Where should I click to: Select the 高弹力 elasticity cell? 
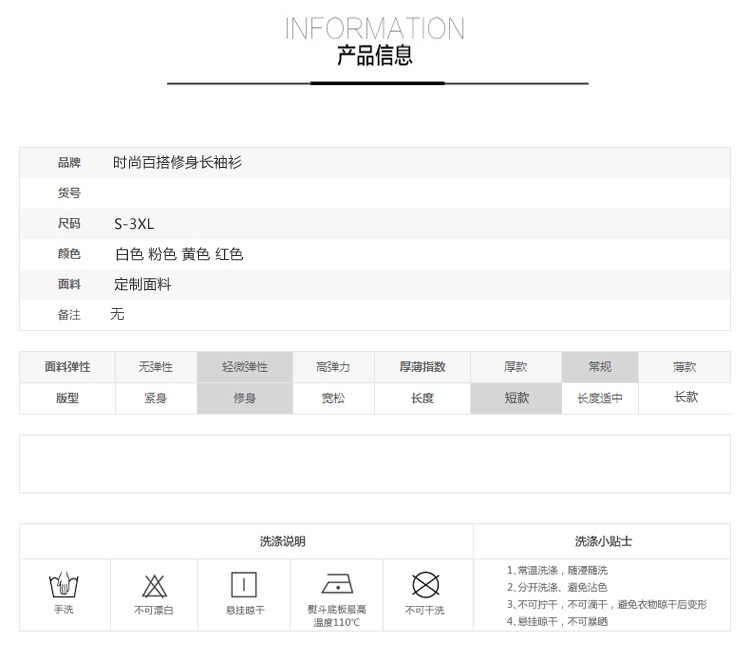click(333, 367)
